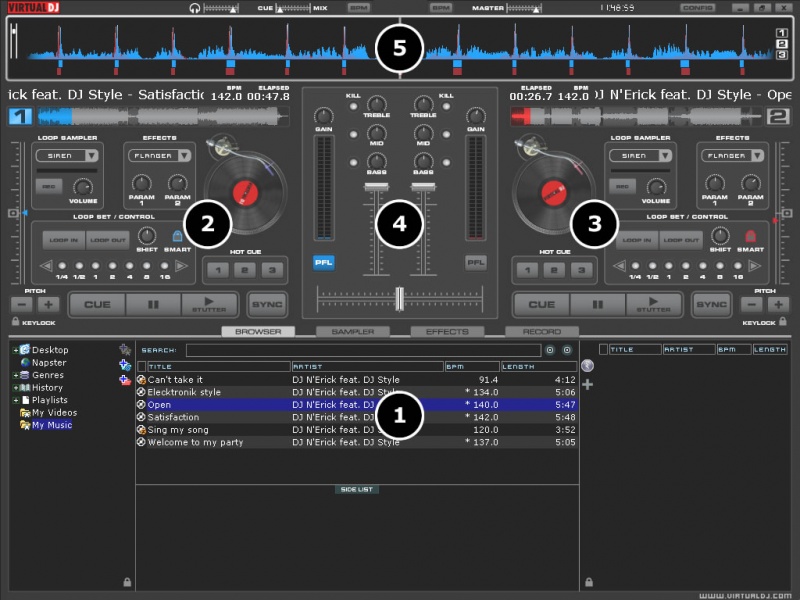Image resolution: width=800 pixels, height=600 pixels.
Task: Raise deck 2 pitch with the plus button
Action: (x=778, y=305)
